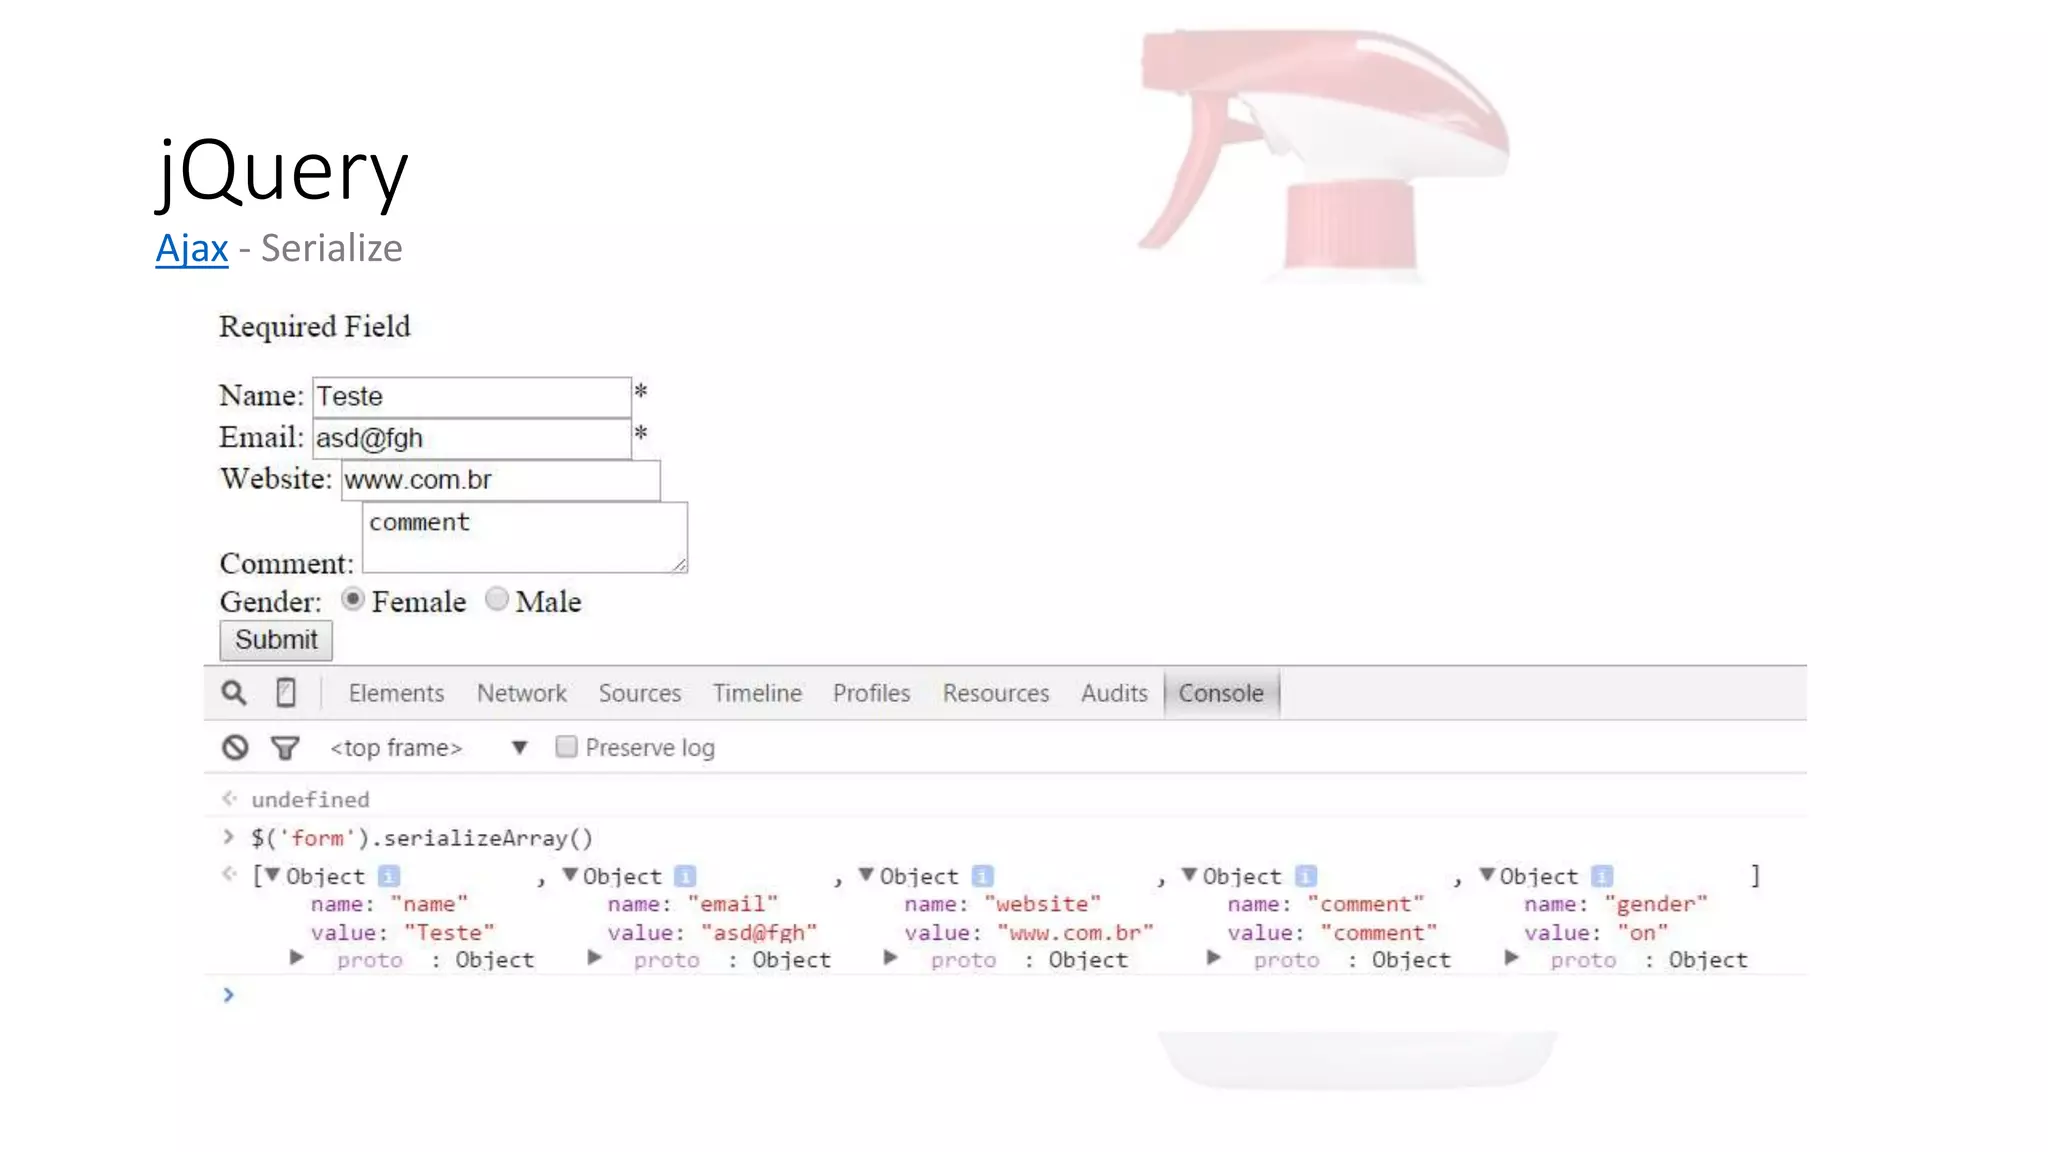The width and height of the screenshot is (2048, 1152).
Task: Open the top frame dropdown
Action: (x=428, y=748)
